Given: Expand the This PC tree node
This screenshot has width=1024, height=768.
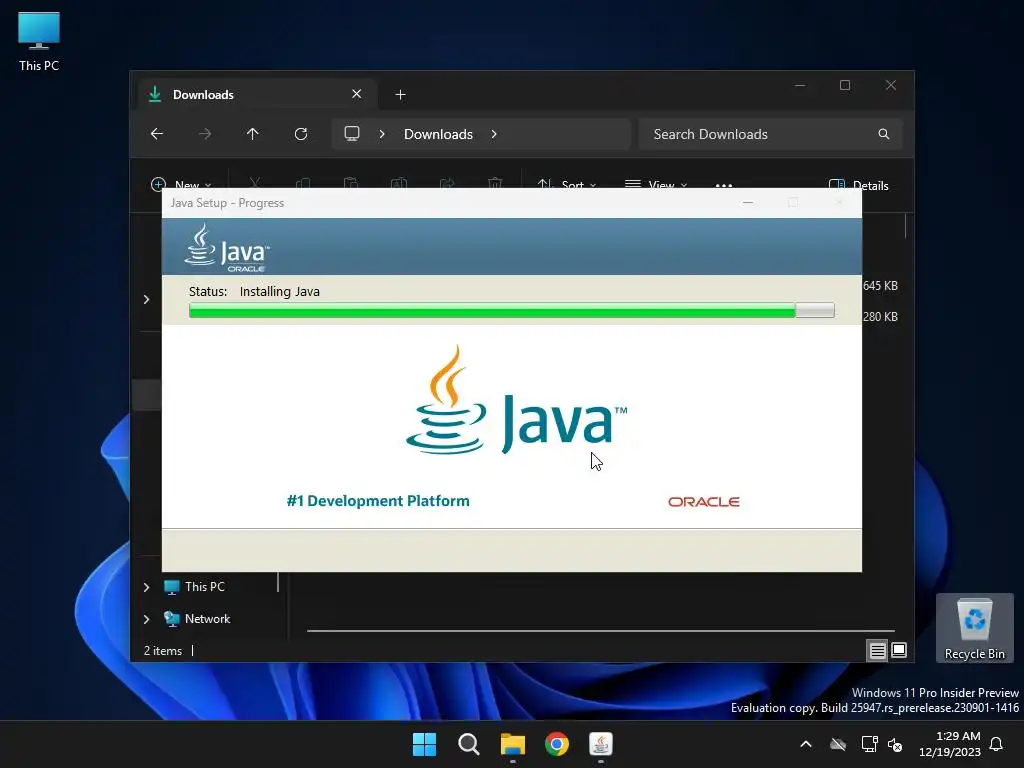Looking at the screenshot, I should pos(146,587).
